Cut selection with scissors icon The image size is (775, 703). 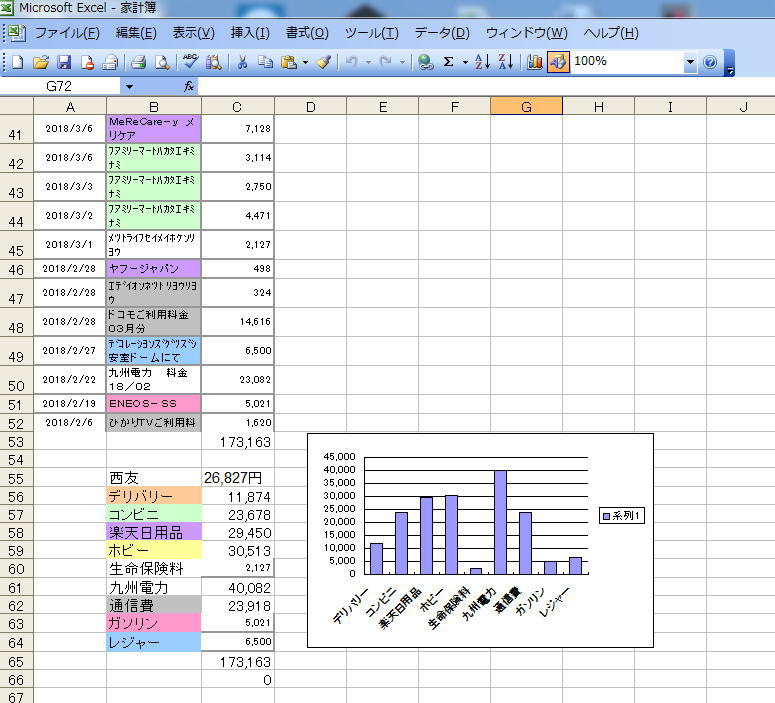pos(242,62)
